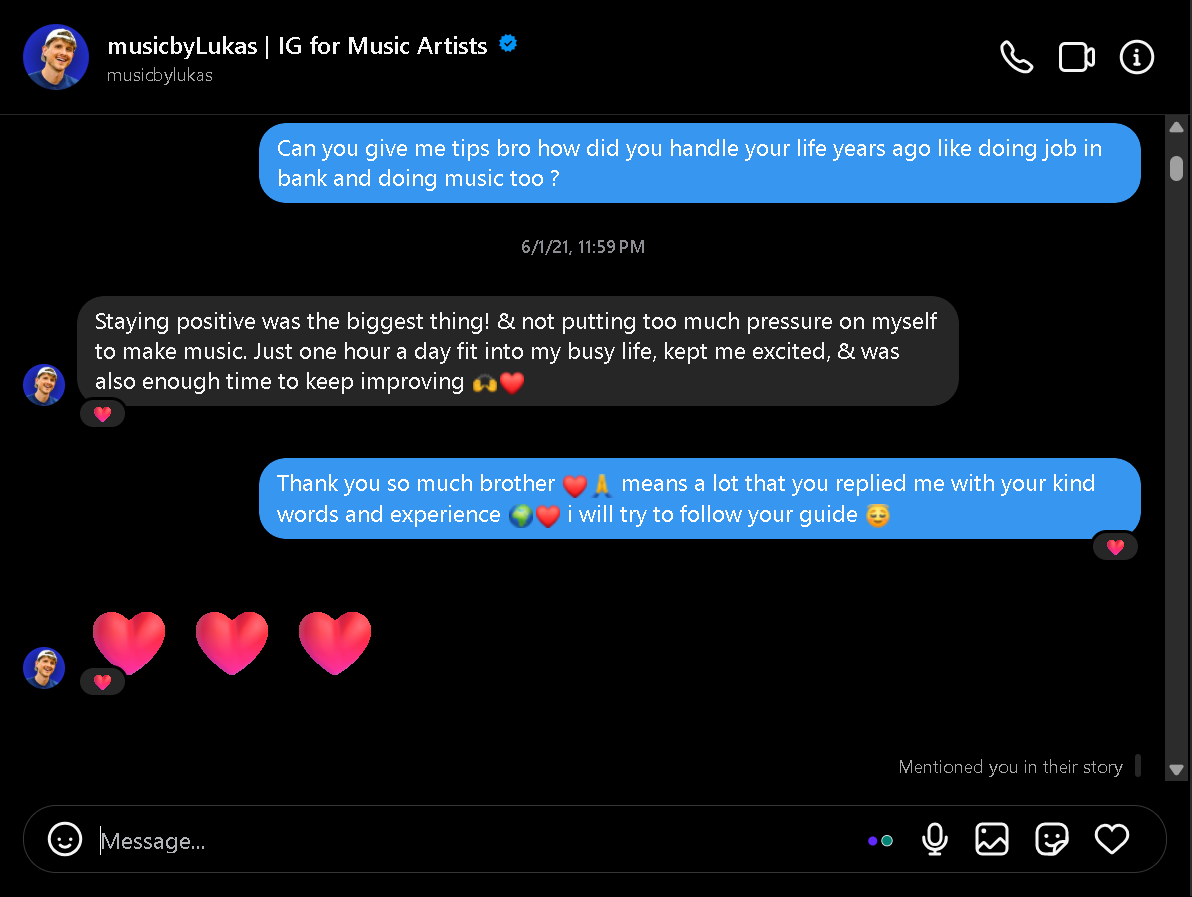1192x897 pixels.
Task: Start a video call
Action: 1076,58
